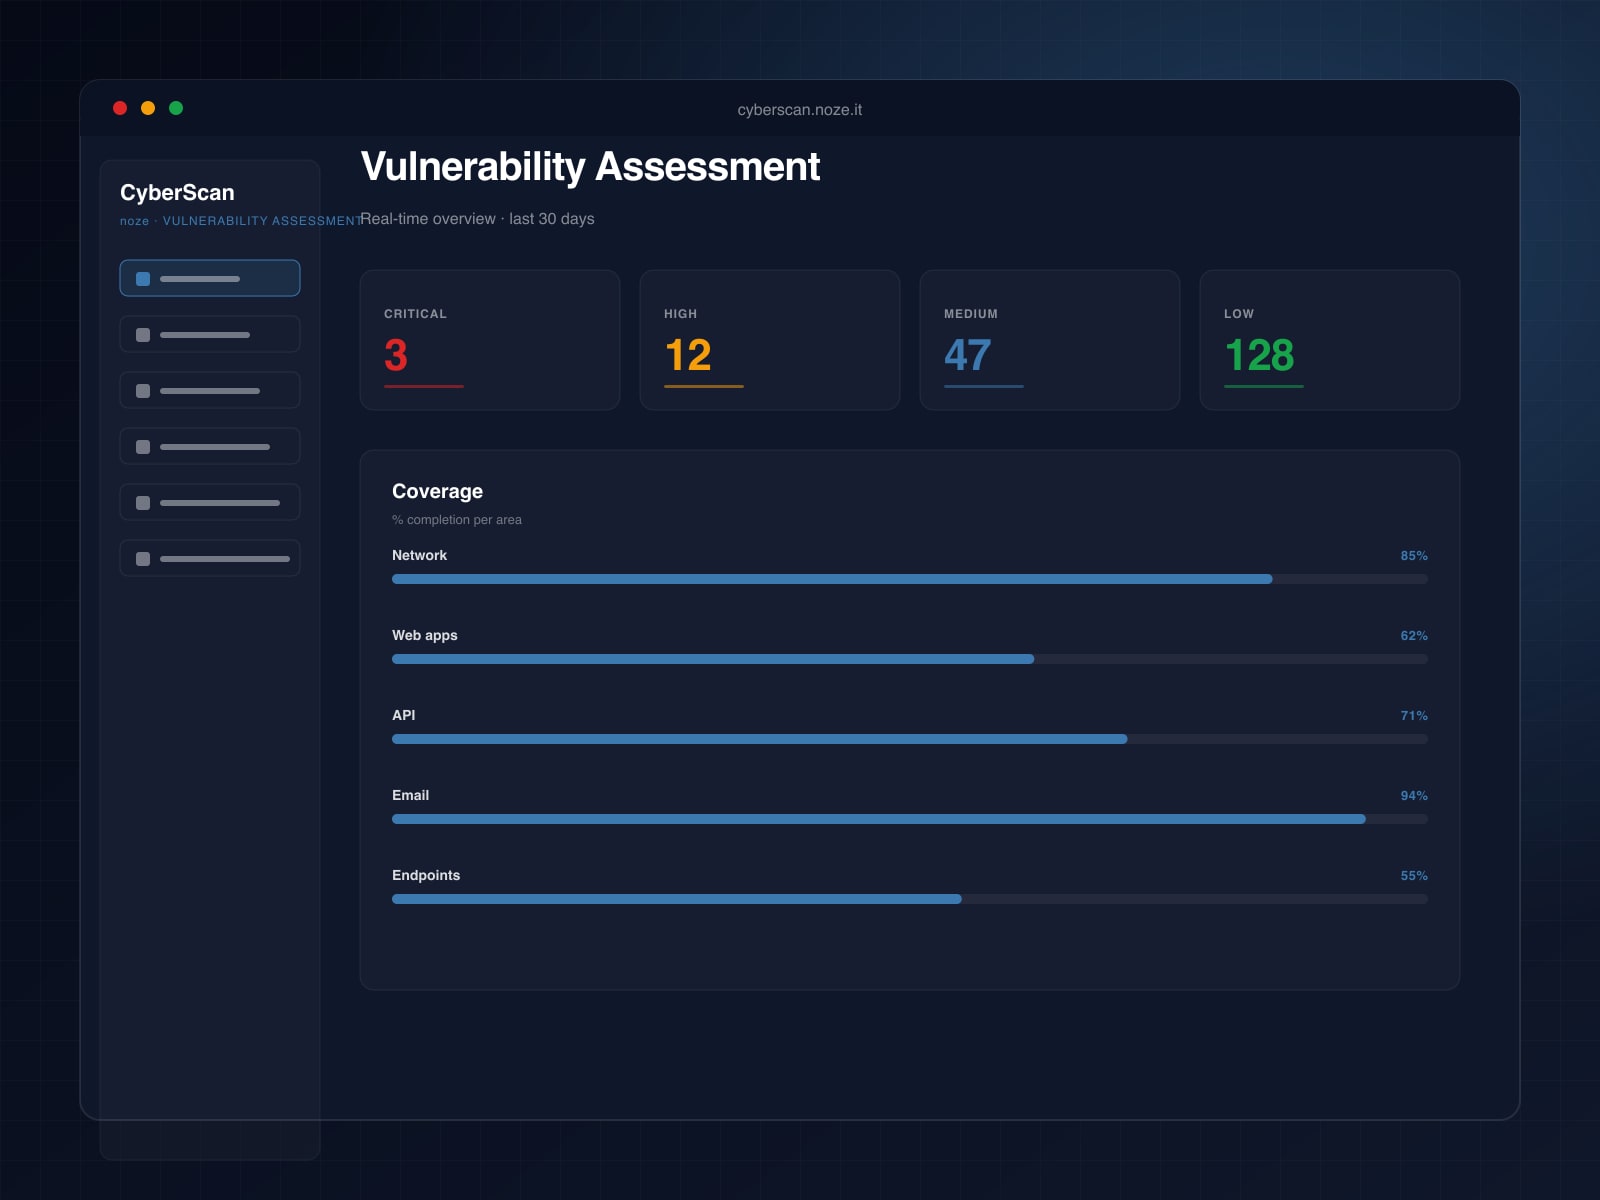This screenshot has width=1600, height=1200.
Task: Click the Low severity count 128
Action: coord(1259,355)
